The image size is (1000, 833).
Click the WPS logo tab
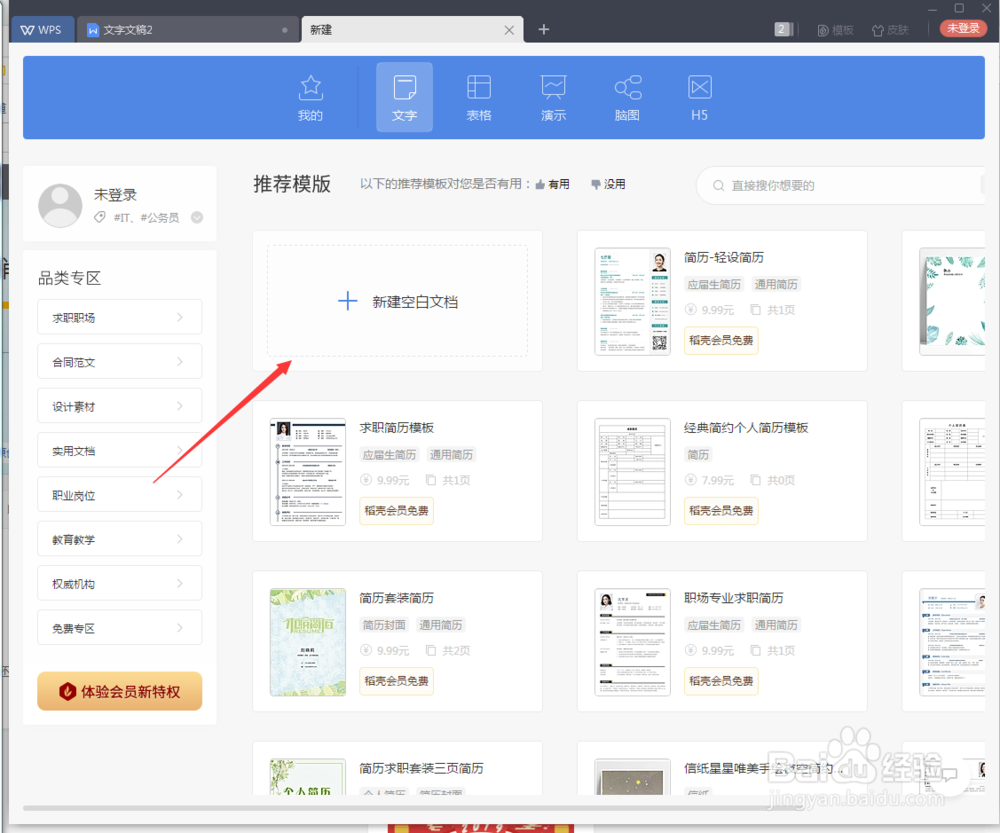point(42,30)
